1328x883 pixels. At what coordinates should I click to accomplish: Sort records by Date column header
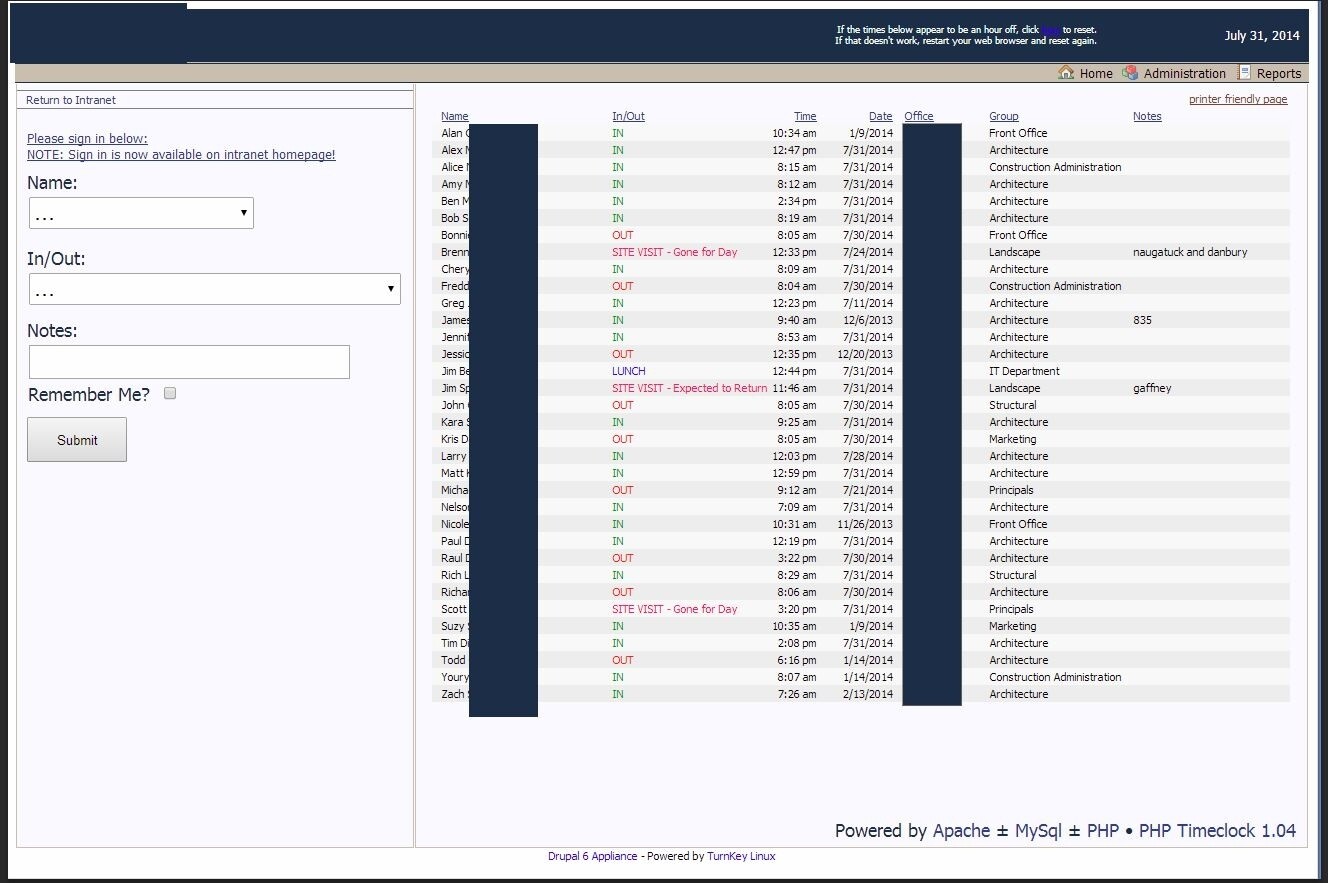click(880, 116)
